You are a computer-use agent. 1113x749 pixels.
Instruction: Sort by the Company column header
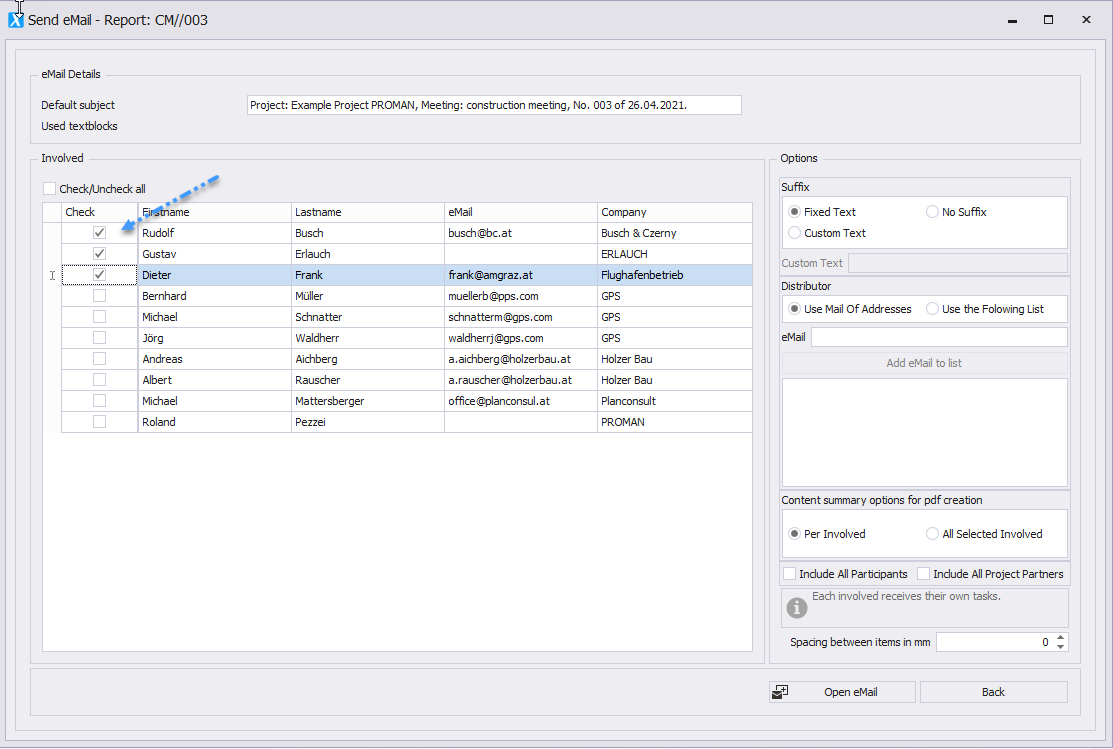pyautogui.click(x=675, y=212)
